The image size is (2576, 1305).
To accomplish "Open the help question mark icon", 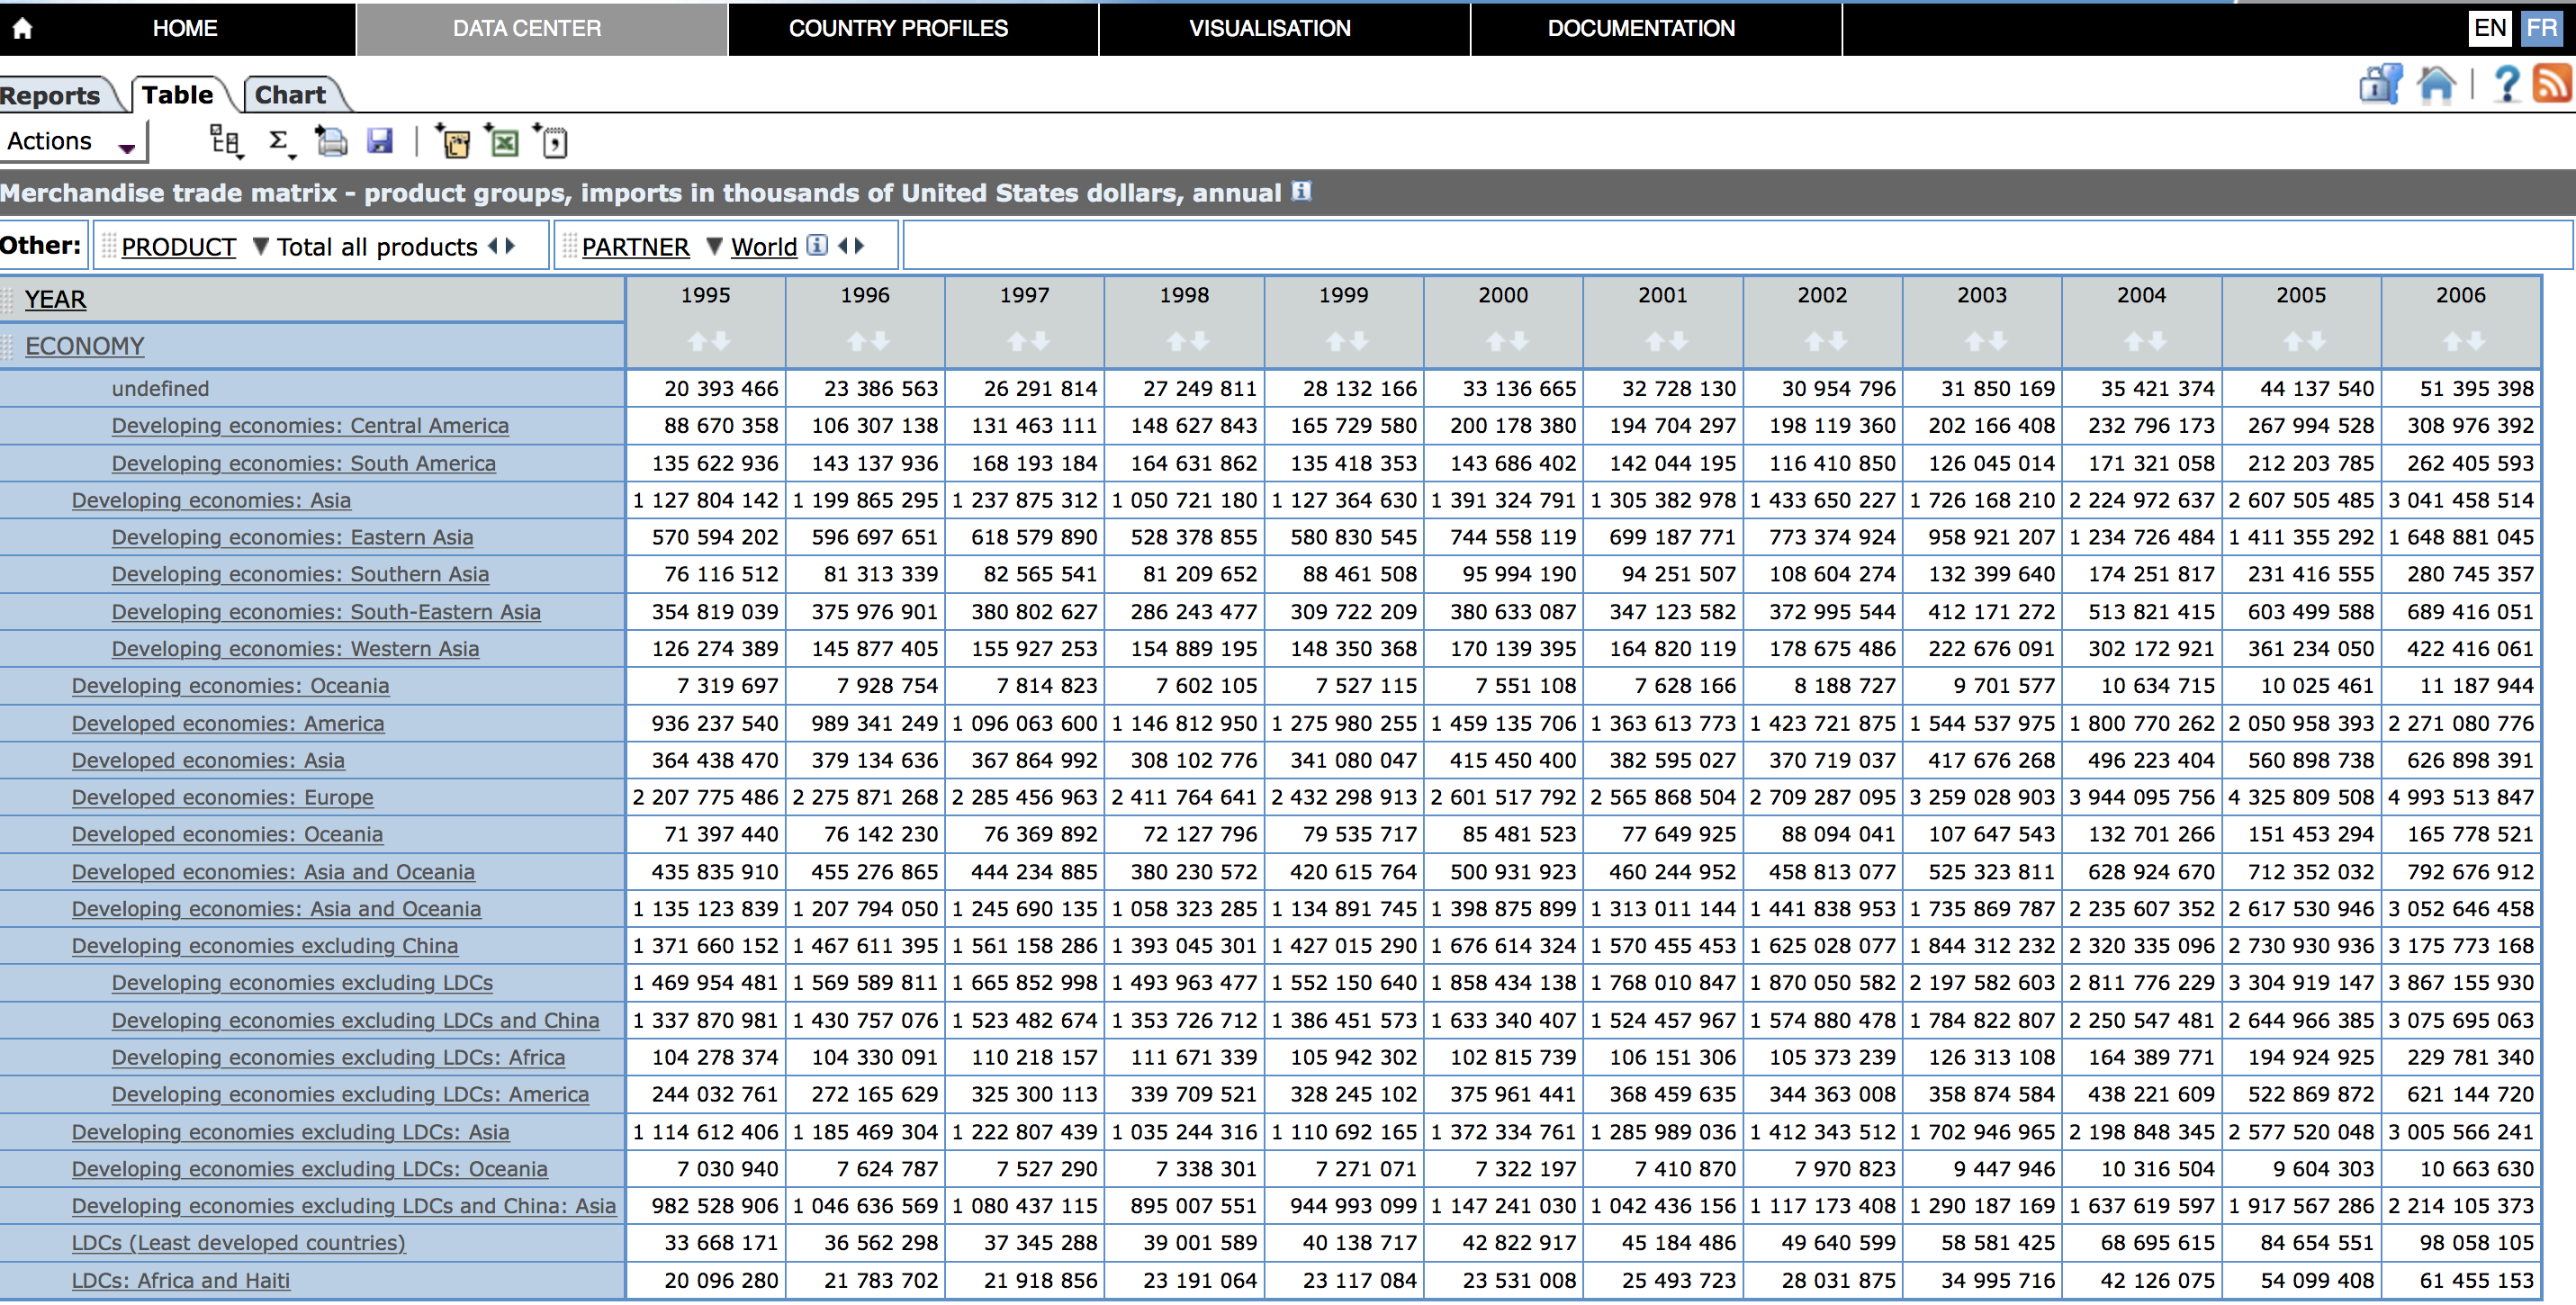I will point(2505,85).
